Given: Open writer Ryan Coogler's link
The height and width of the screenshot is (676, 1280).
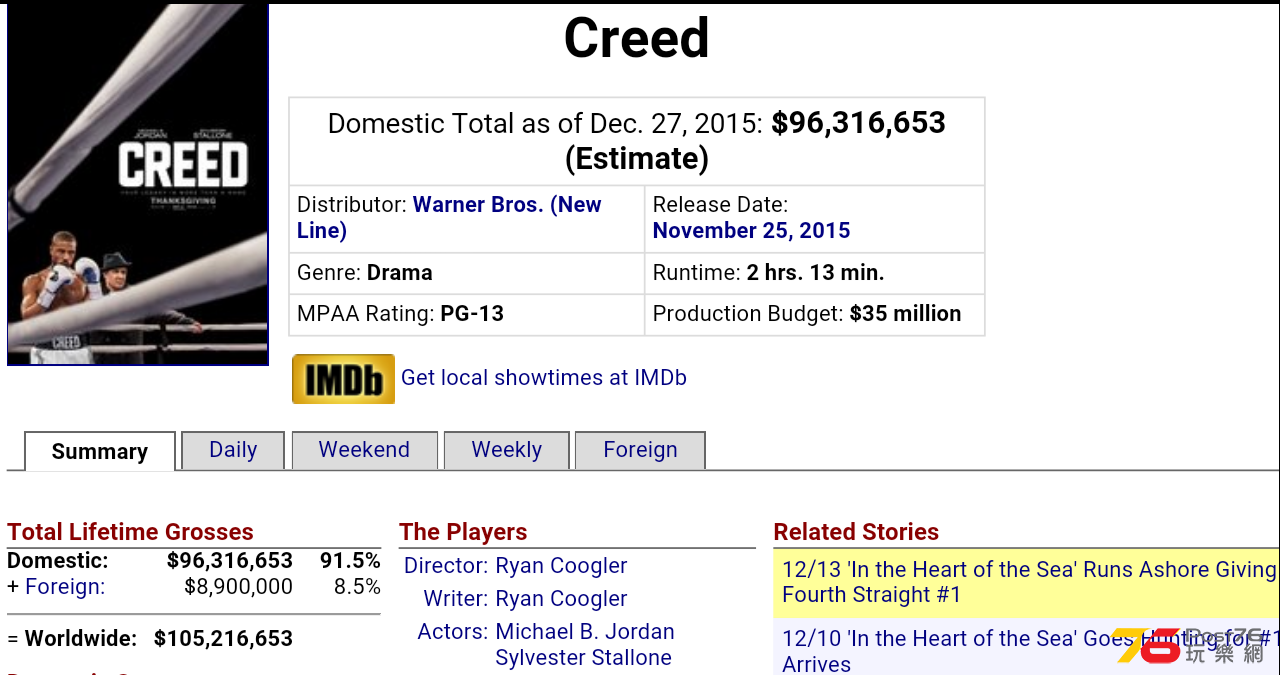Looking at the screenshot, I should coord(561,599).
